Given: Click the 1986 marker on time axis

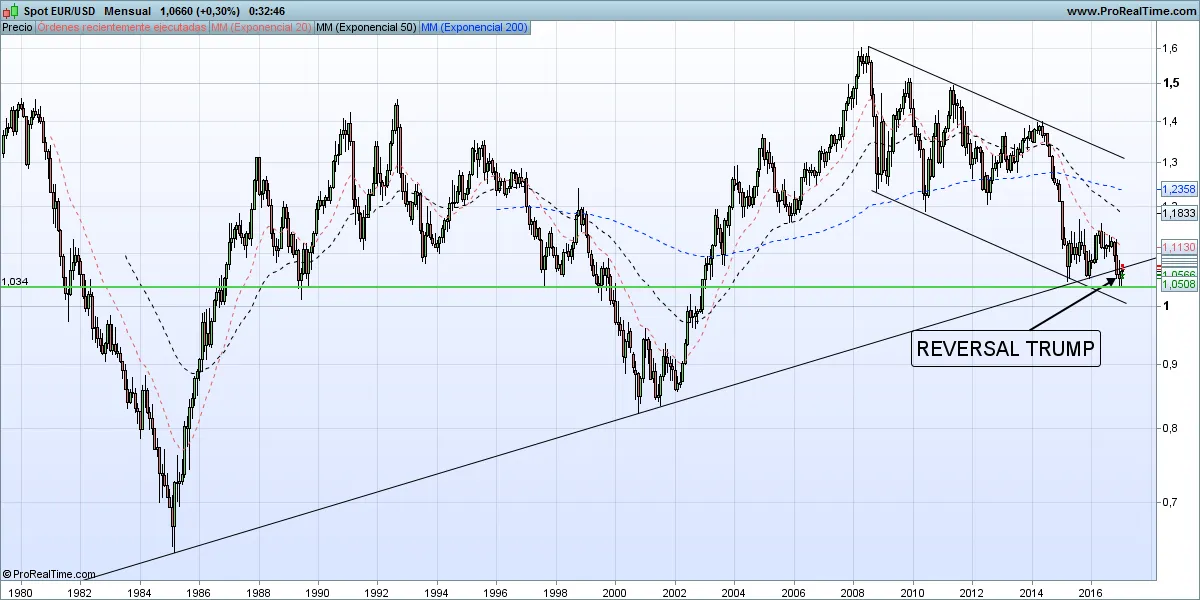Looking at the screenshot, I should 198,591.
